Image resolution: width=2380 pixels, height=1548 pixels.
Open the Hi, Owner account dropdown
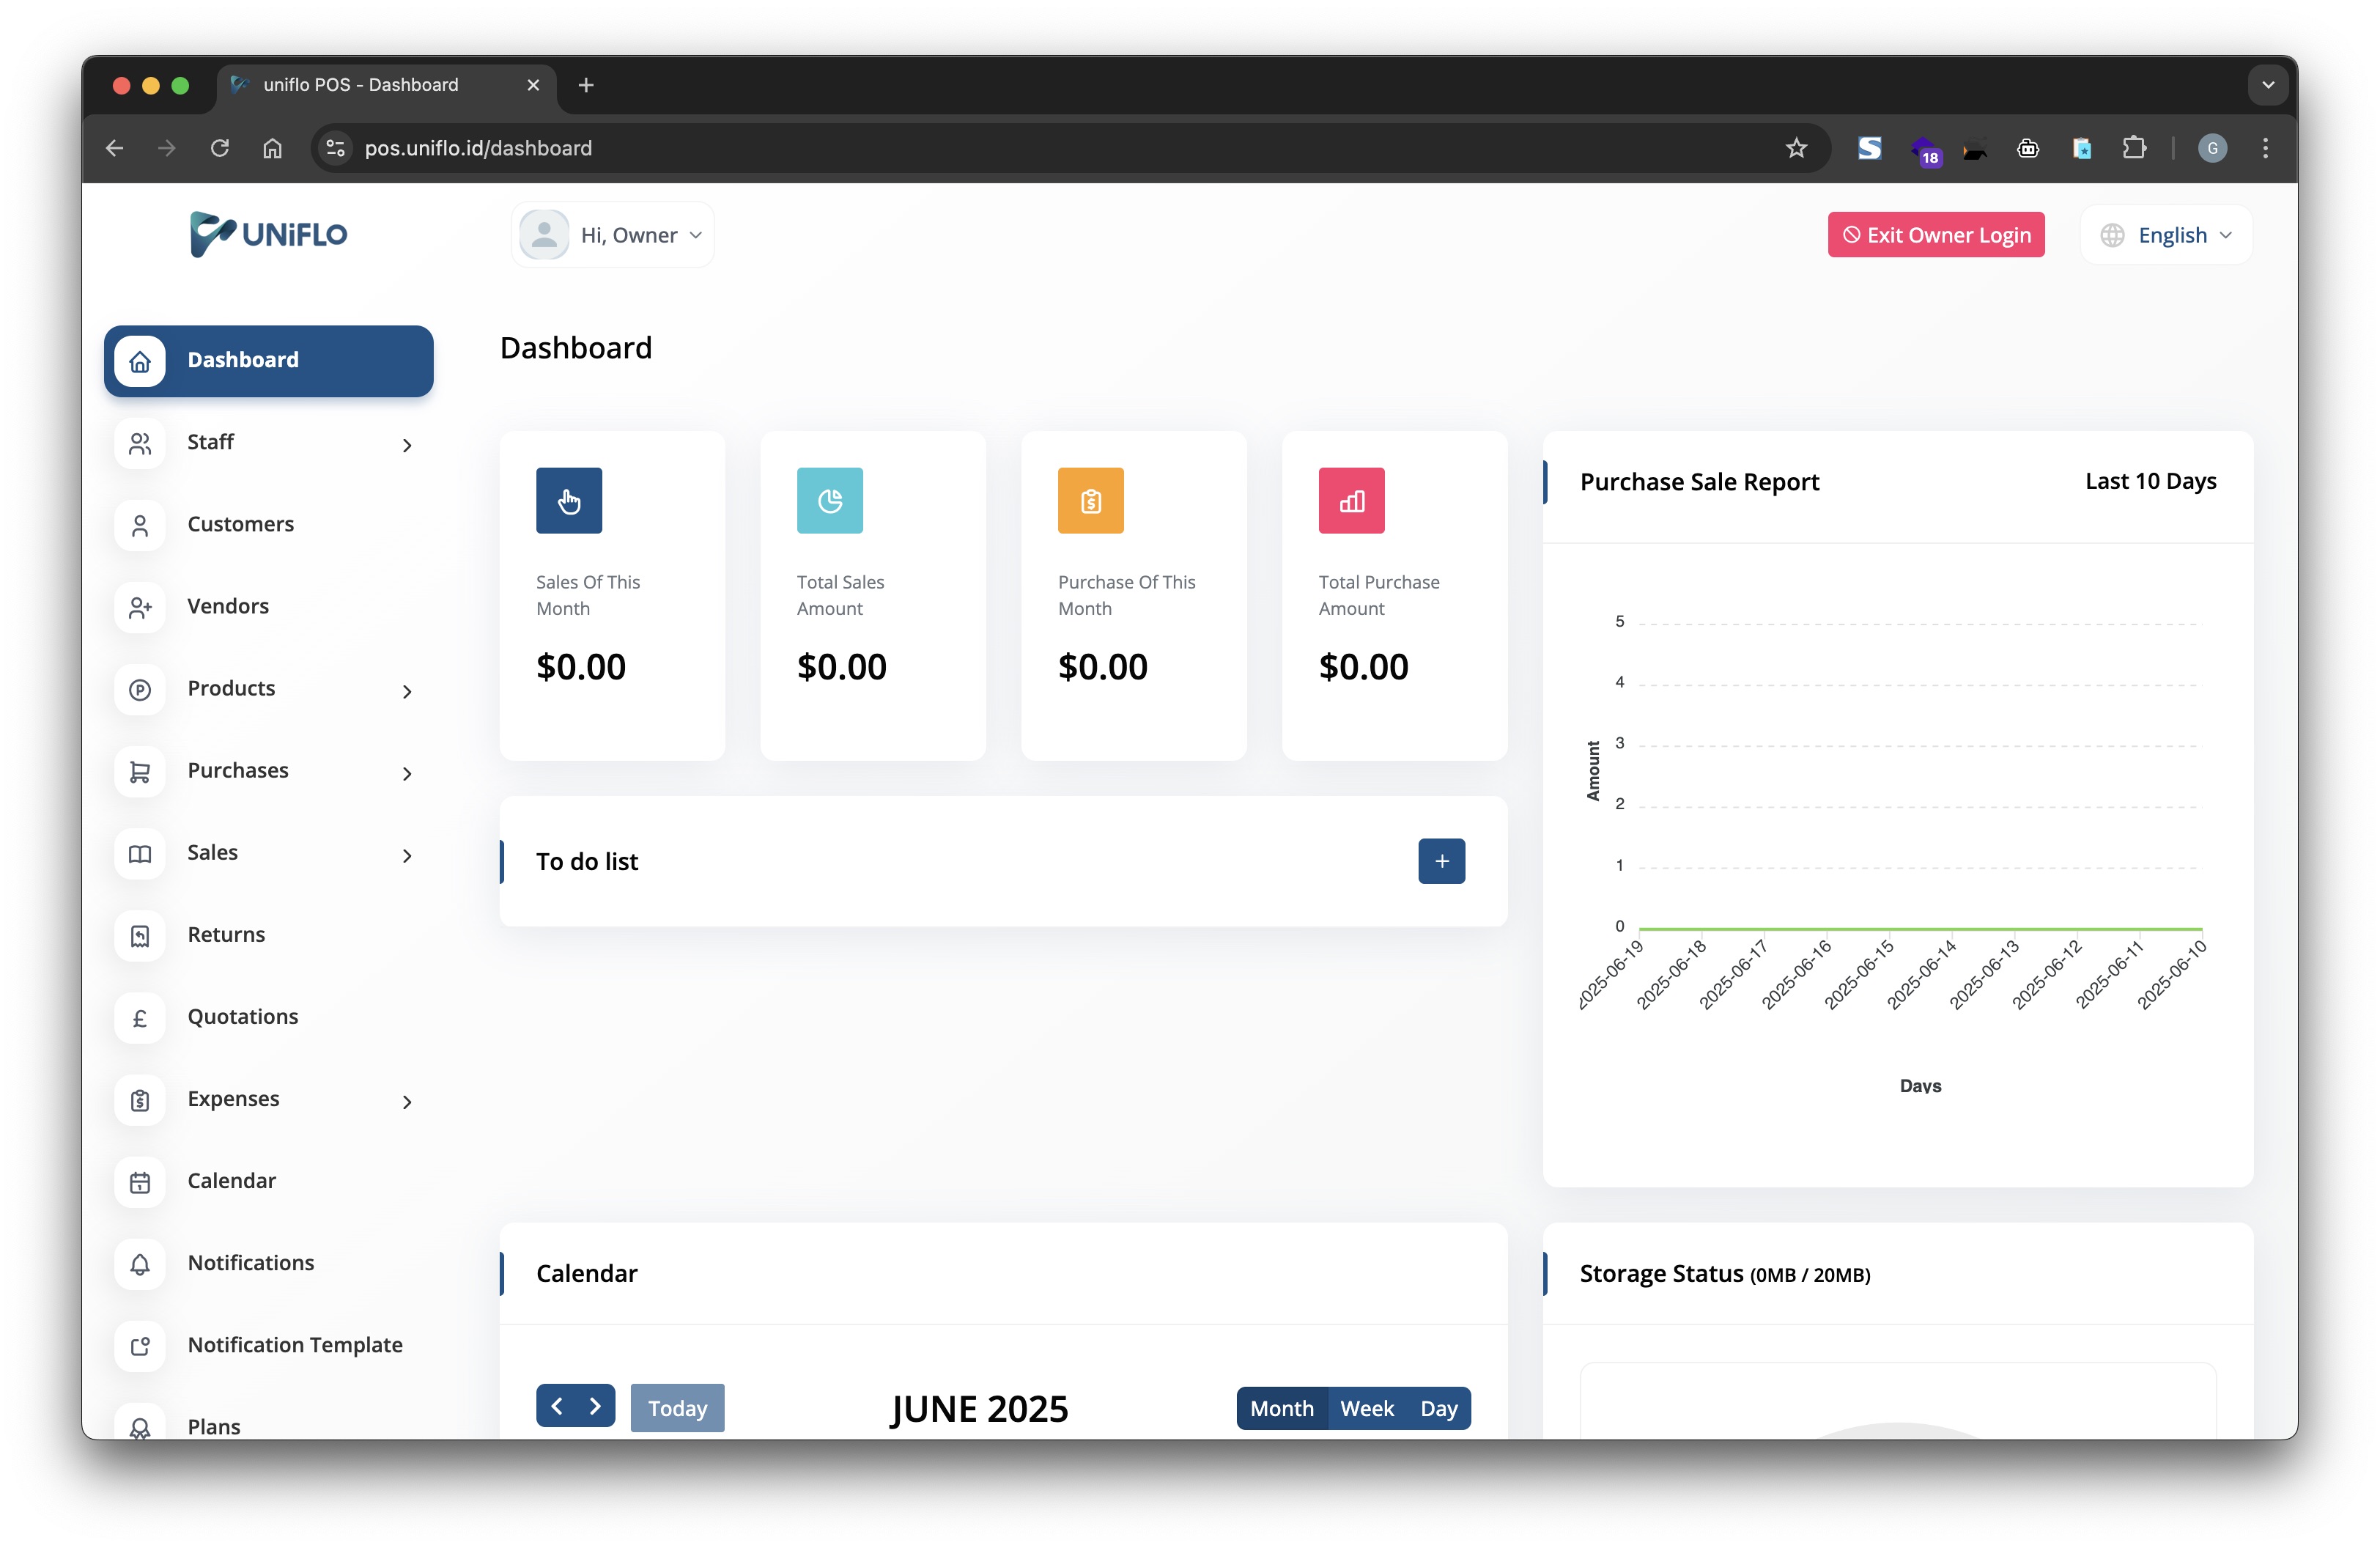(x=613, y=235)
